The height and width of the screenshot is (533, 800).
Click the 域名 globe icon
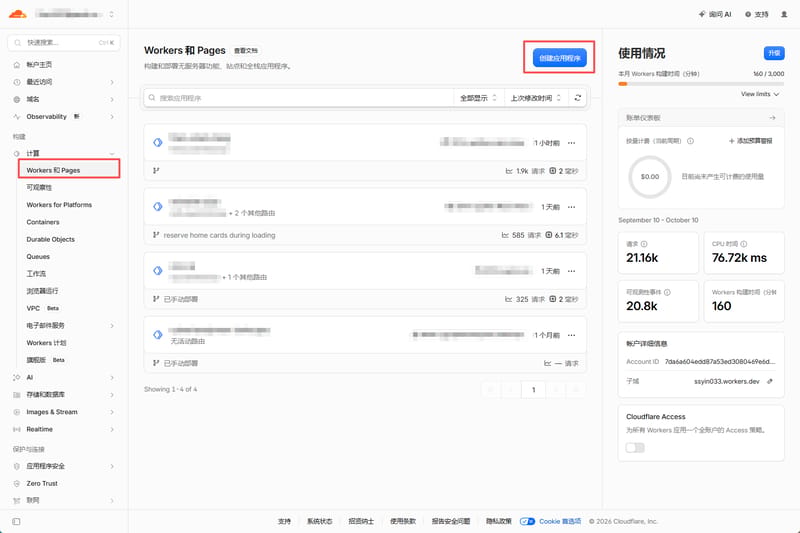[17, 99]
